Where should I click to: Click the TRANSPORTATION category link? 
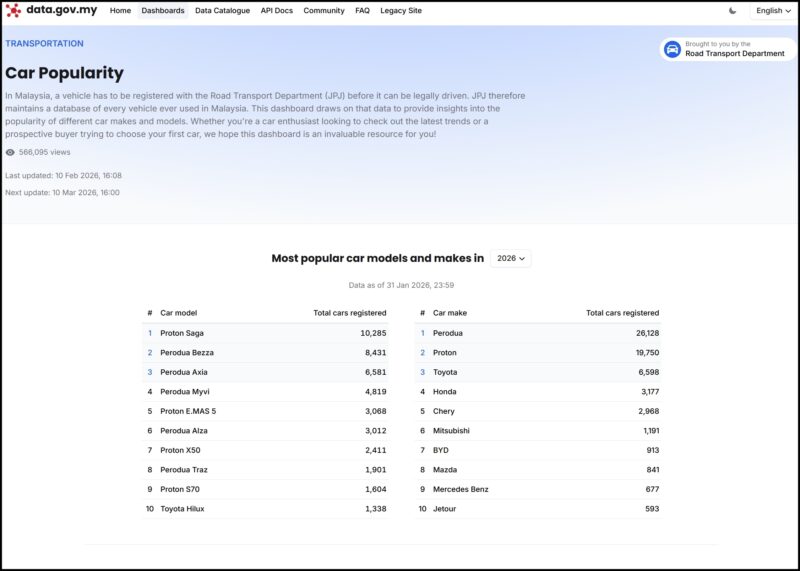coord(44,43)
